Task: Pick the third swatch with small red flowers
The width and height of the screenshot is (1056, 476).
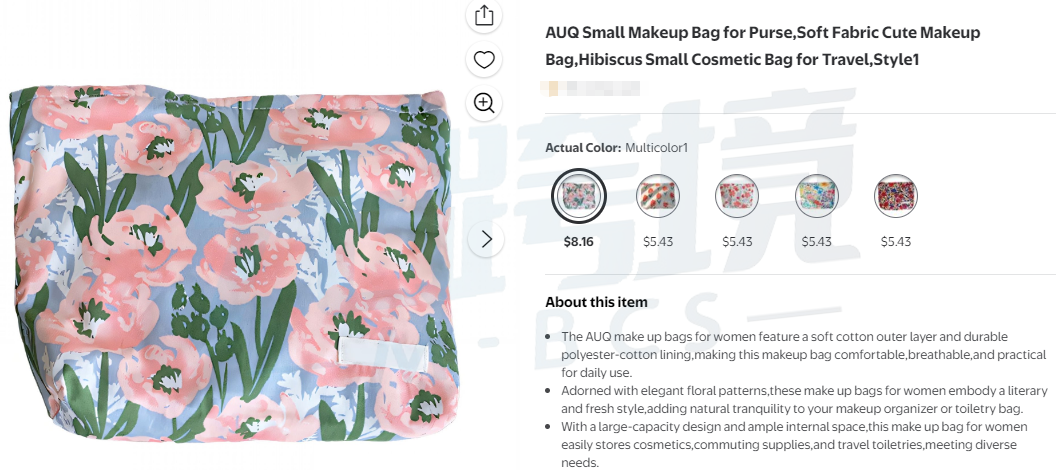Action: (x=737, y=196)
